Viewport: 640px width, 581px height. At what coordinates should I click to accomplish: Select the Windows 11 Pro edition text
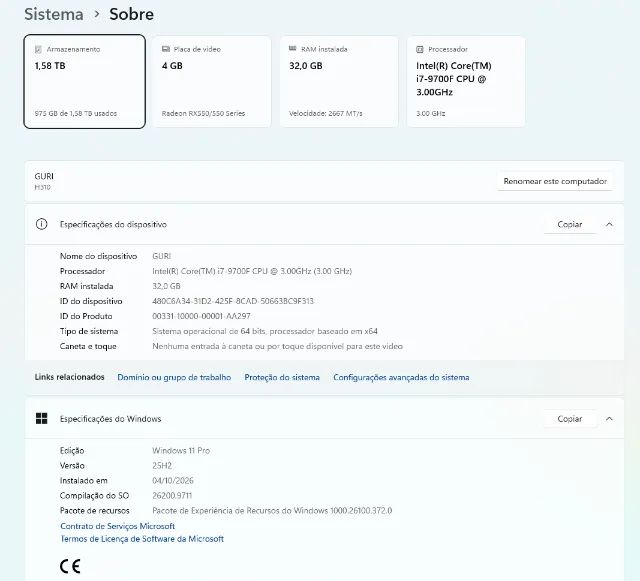(181, 451)
